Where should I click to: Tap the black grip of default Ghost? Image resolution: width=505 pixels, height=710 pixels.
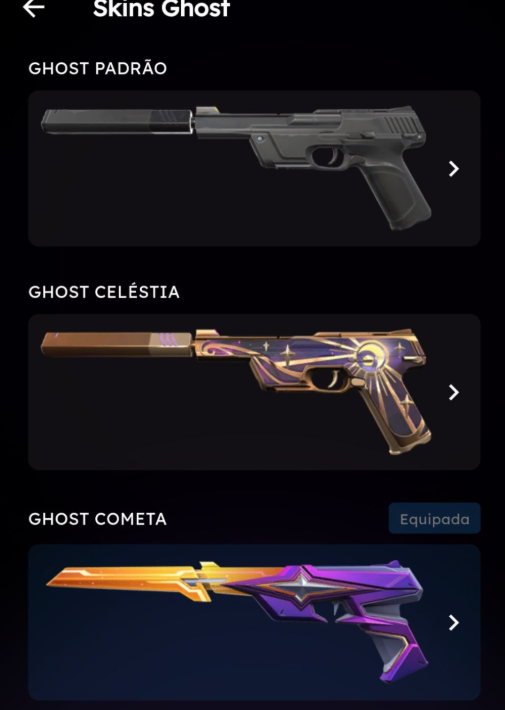click(396, 195)
